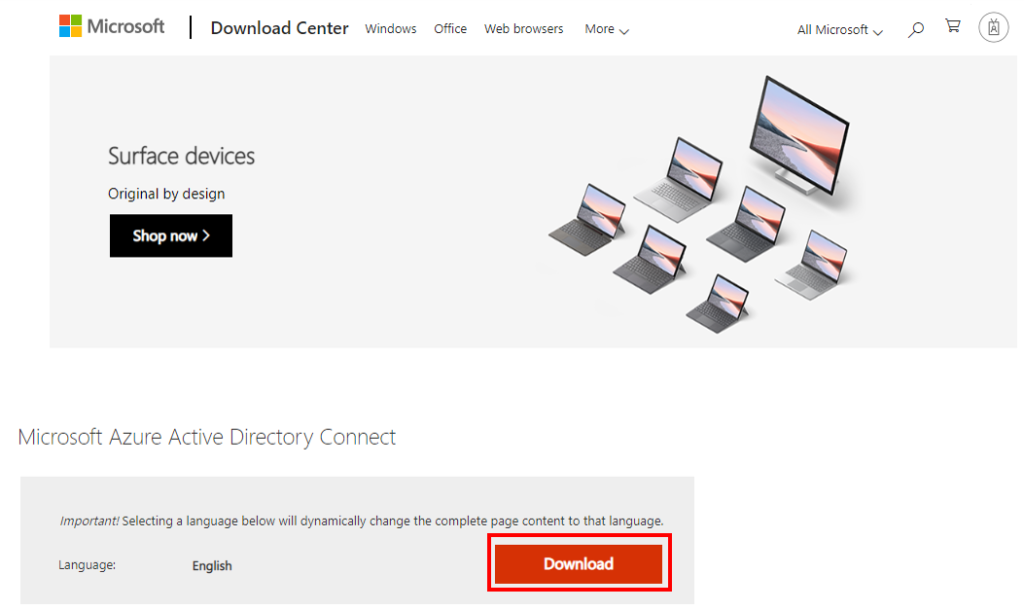1024x611 pixels.
Task: Click the Shop now button
Action: (171, 236)
